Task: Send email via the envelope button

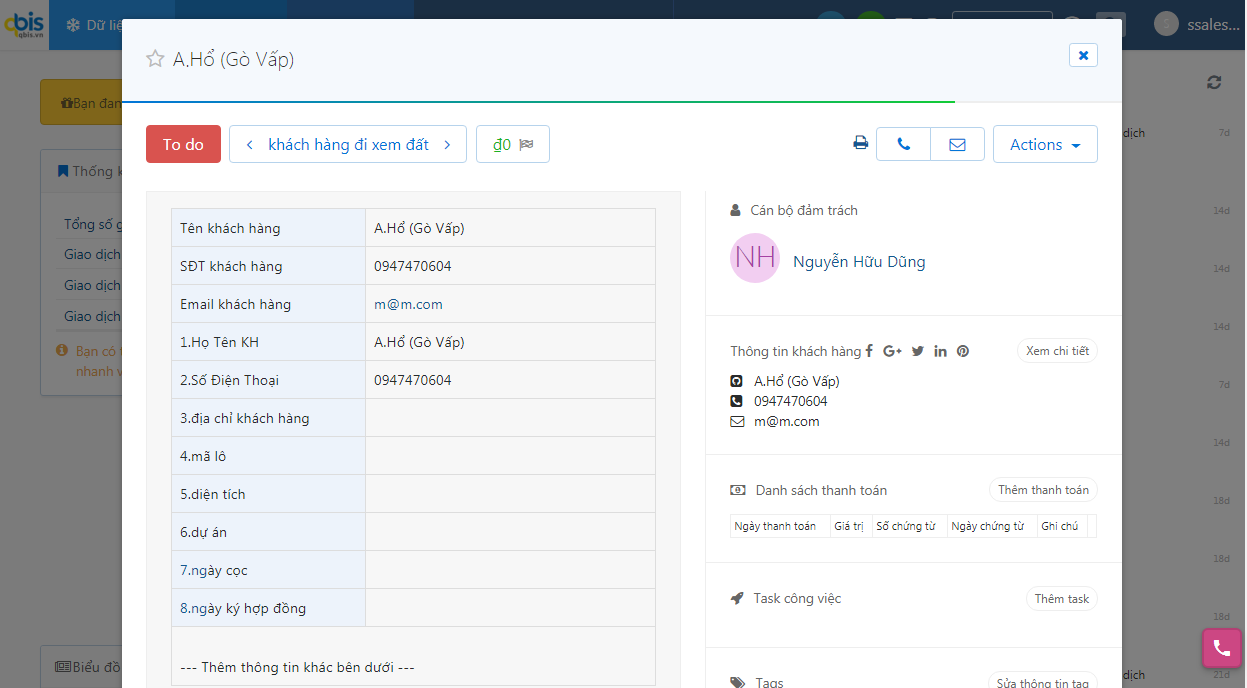Action: click(x=957, y=144)
